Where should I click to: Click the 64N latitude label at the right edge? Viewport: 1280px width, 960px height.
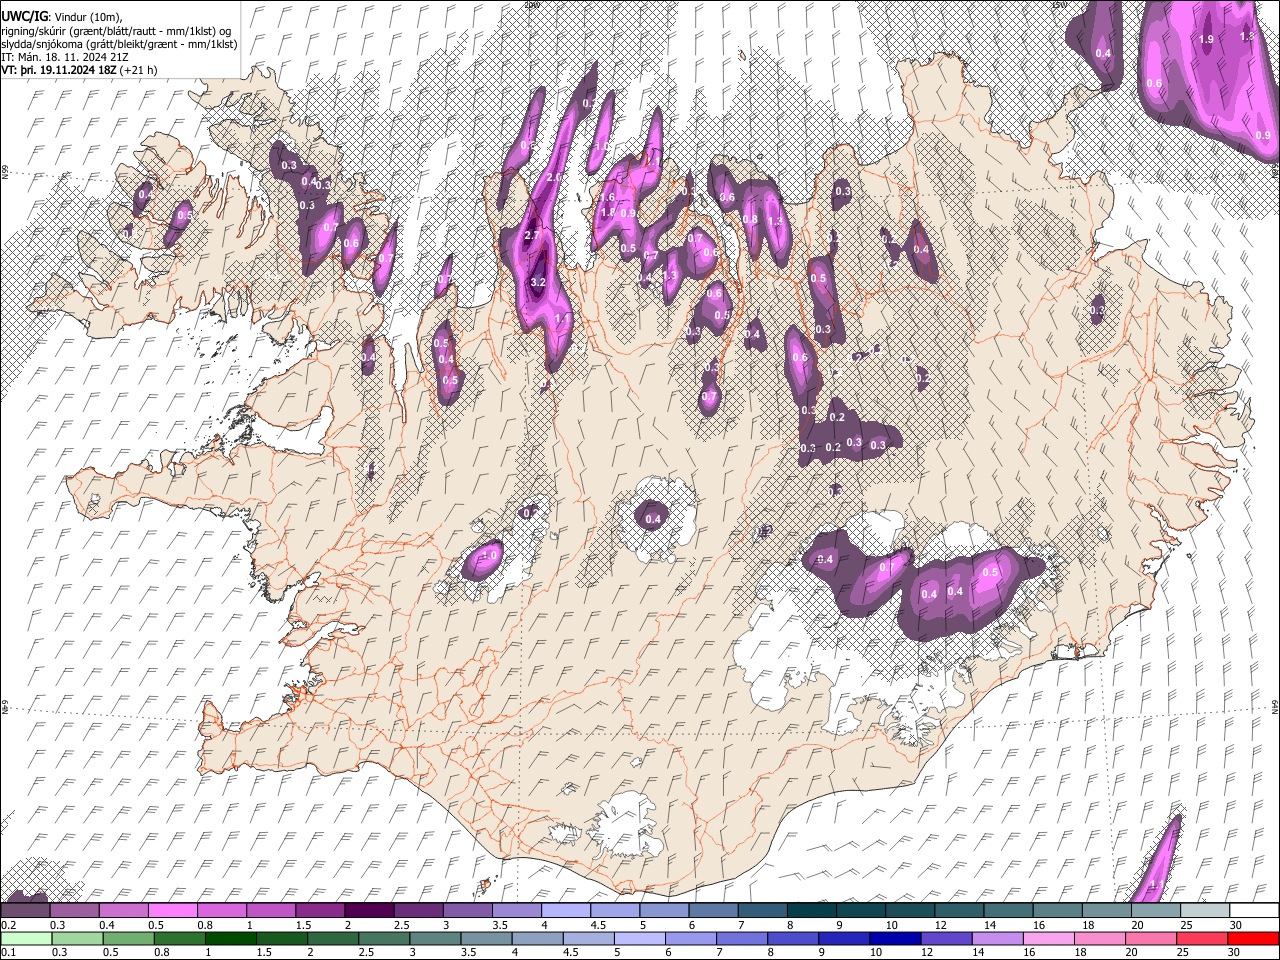coord(1275,706)
